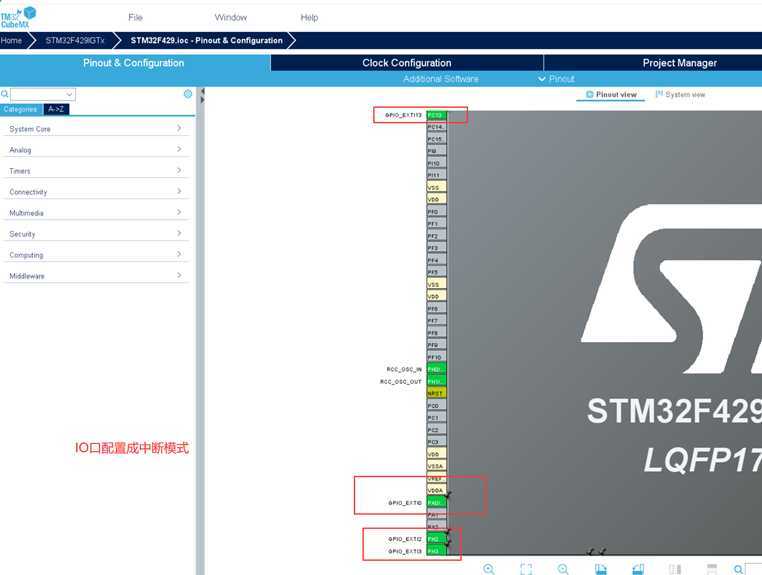Select the VSSA pin
762x575 pixels.
(x=436, y=466)
